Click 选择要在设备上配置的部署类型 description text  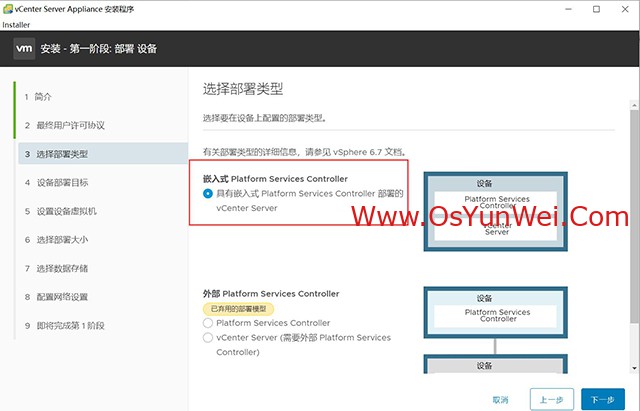click(265, 118)
